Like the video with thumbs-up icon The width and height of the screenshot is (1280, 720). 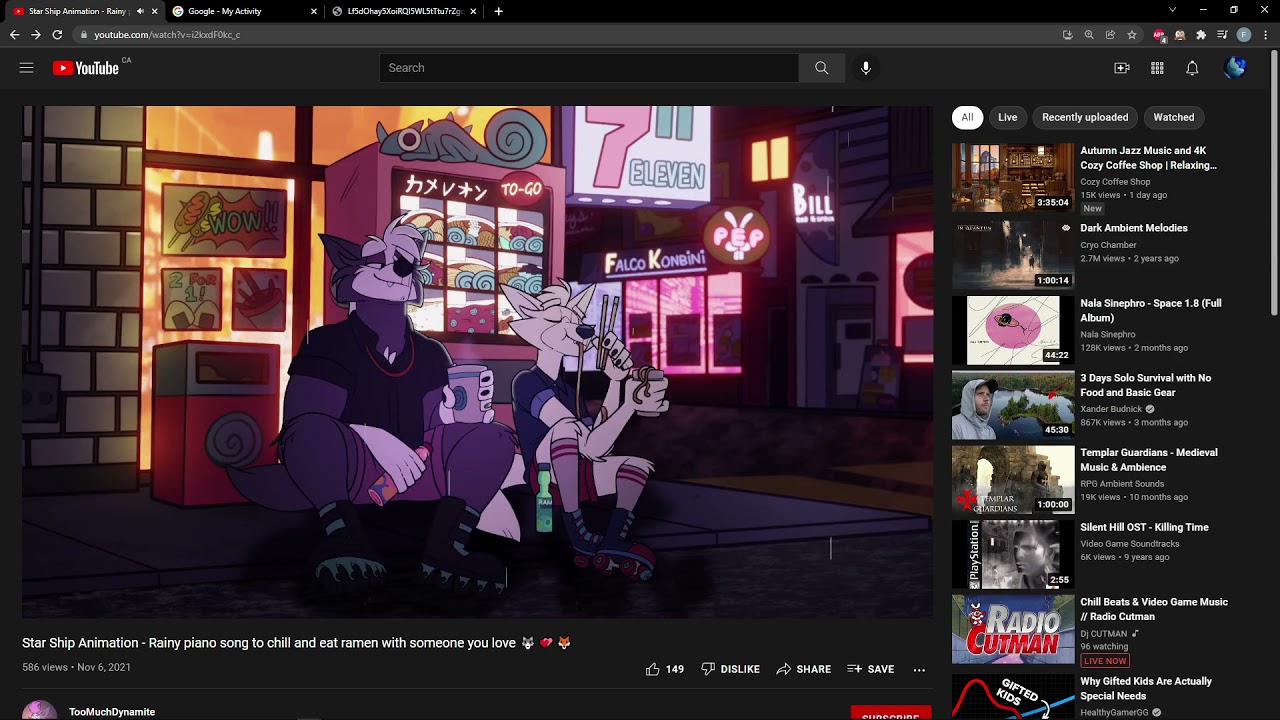[x=653, y=669]
